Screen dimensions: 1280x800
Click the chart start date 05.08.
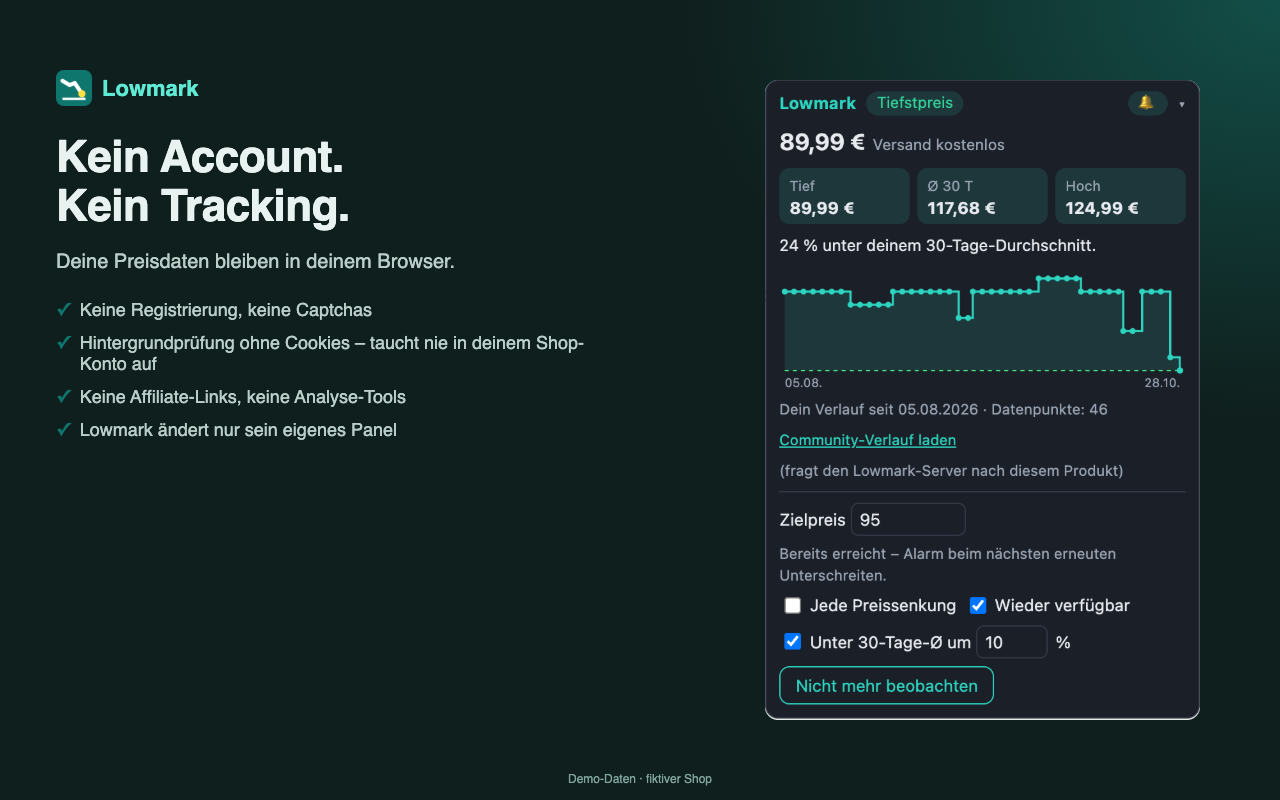coord(803,383)
